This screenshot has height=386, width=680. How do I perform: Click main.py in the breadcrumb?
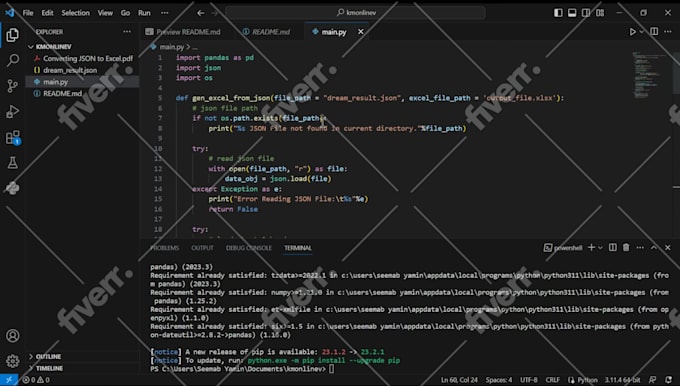(171, 47)
